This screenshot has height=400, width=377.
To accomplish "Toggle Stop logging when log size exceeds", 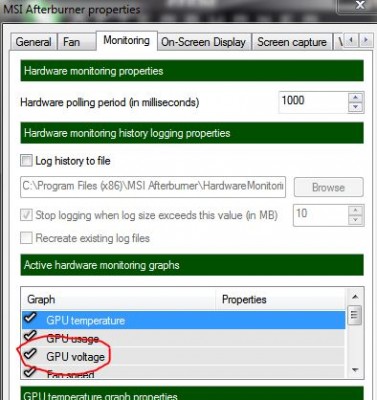I will tap(26, 215).
